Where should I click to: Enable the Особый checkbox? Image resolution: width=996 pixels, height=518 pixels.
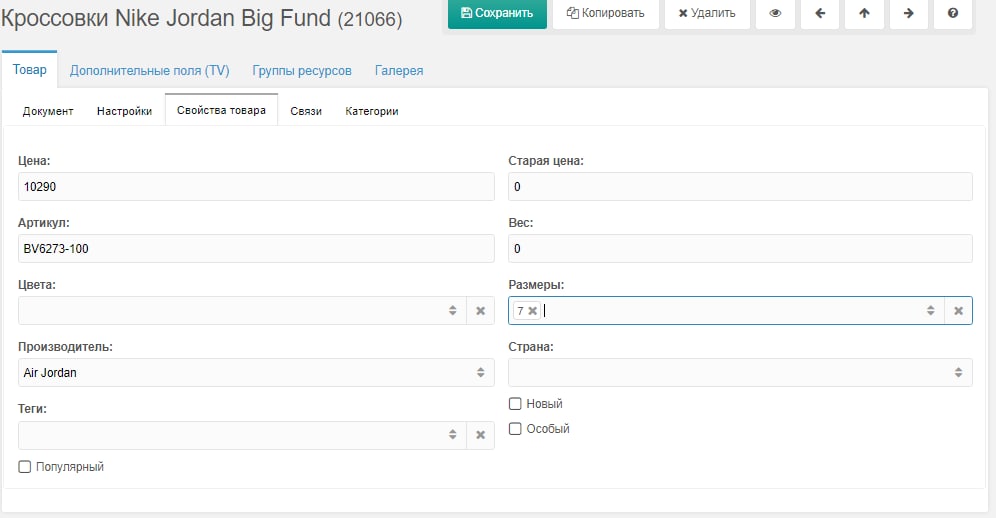pos(515,429)
